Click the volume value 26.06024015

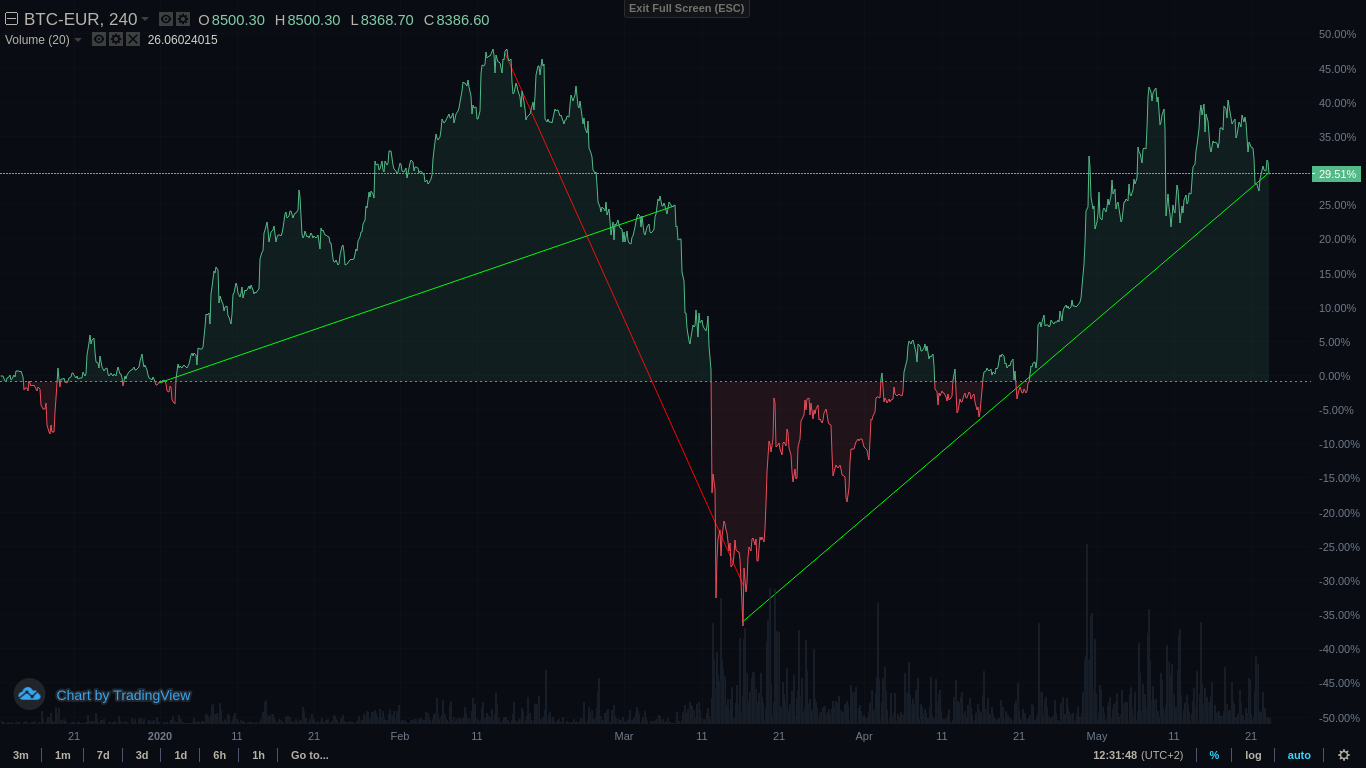(x=183, y=40)
